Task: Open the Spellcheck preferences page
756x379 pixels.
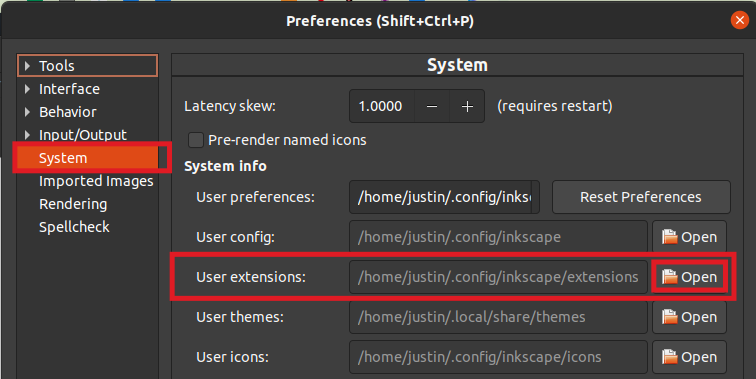Action: pyautogui.click(x=74, y=227)
